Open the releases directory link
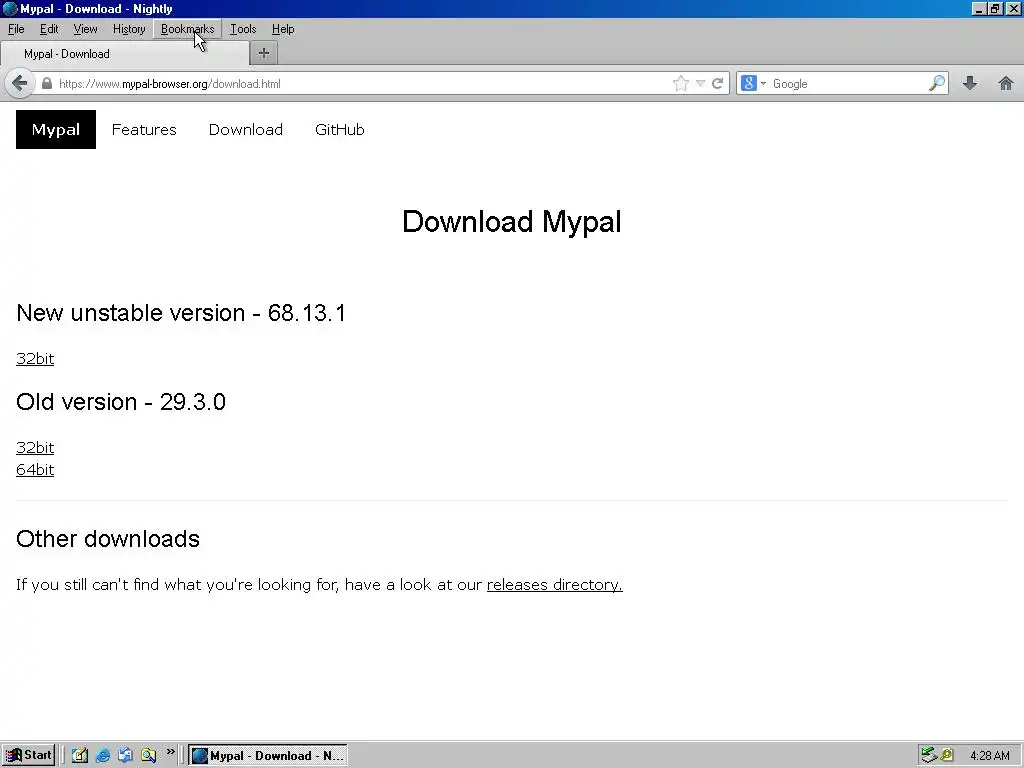The image size is (1024, 768). [554, 584]
